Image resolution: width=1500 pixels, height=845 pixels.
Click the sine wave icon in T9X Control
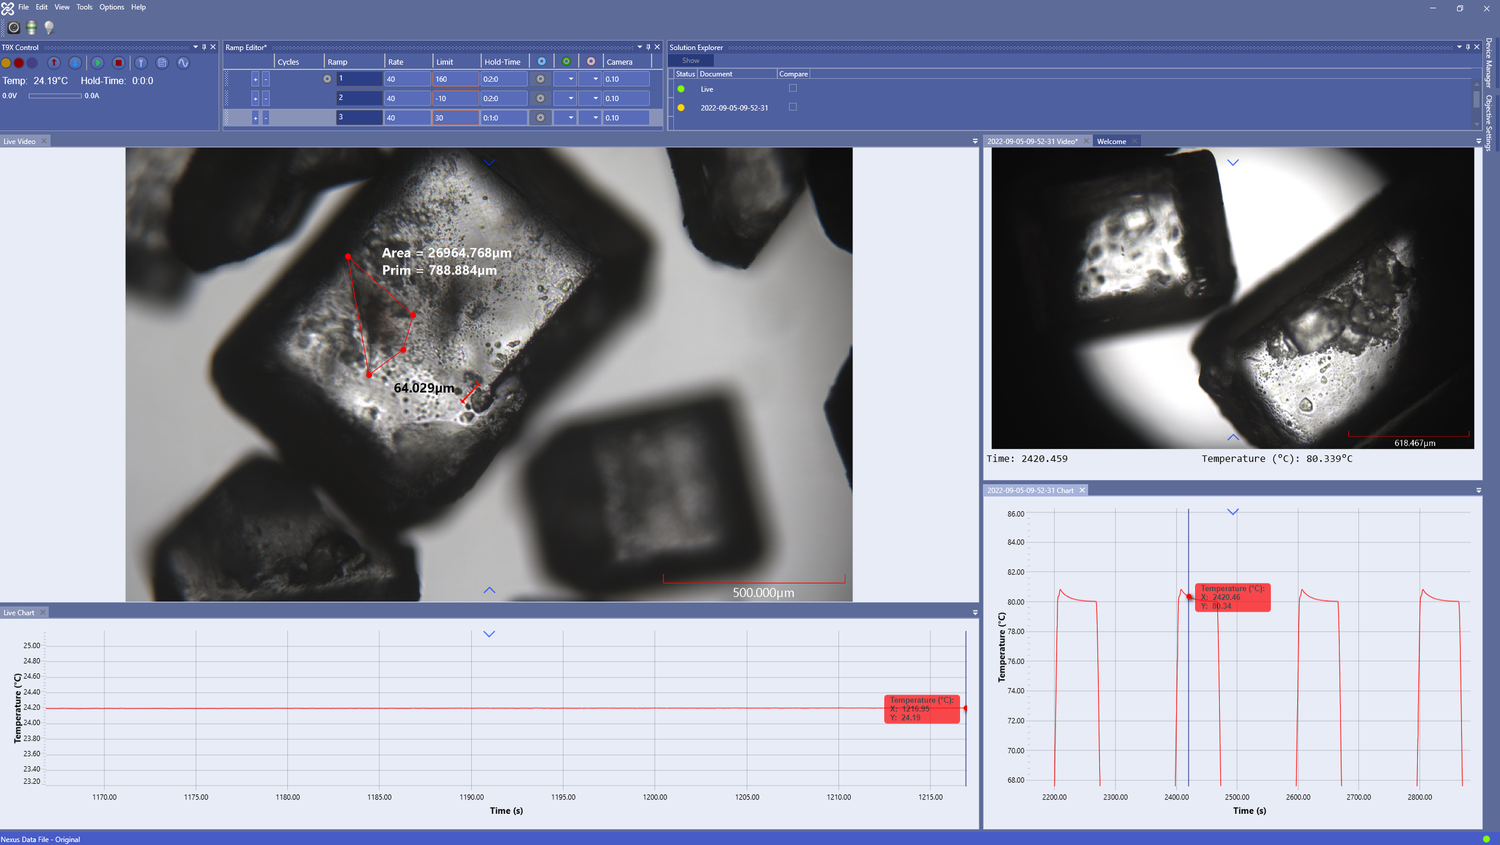(x=183, y=63)
